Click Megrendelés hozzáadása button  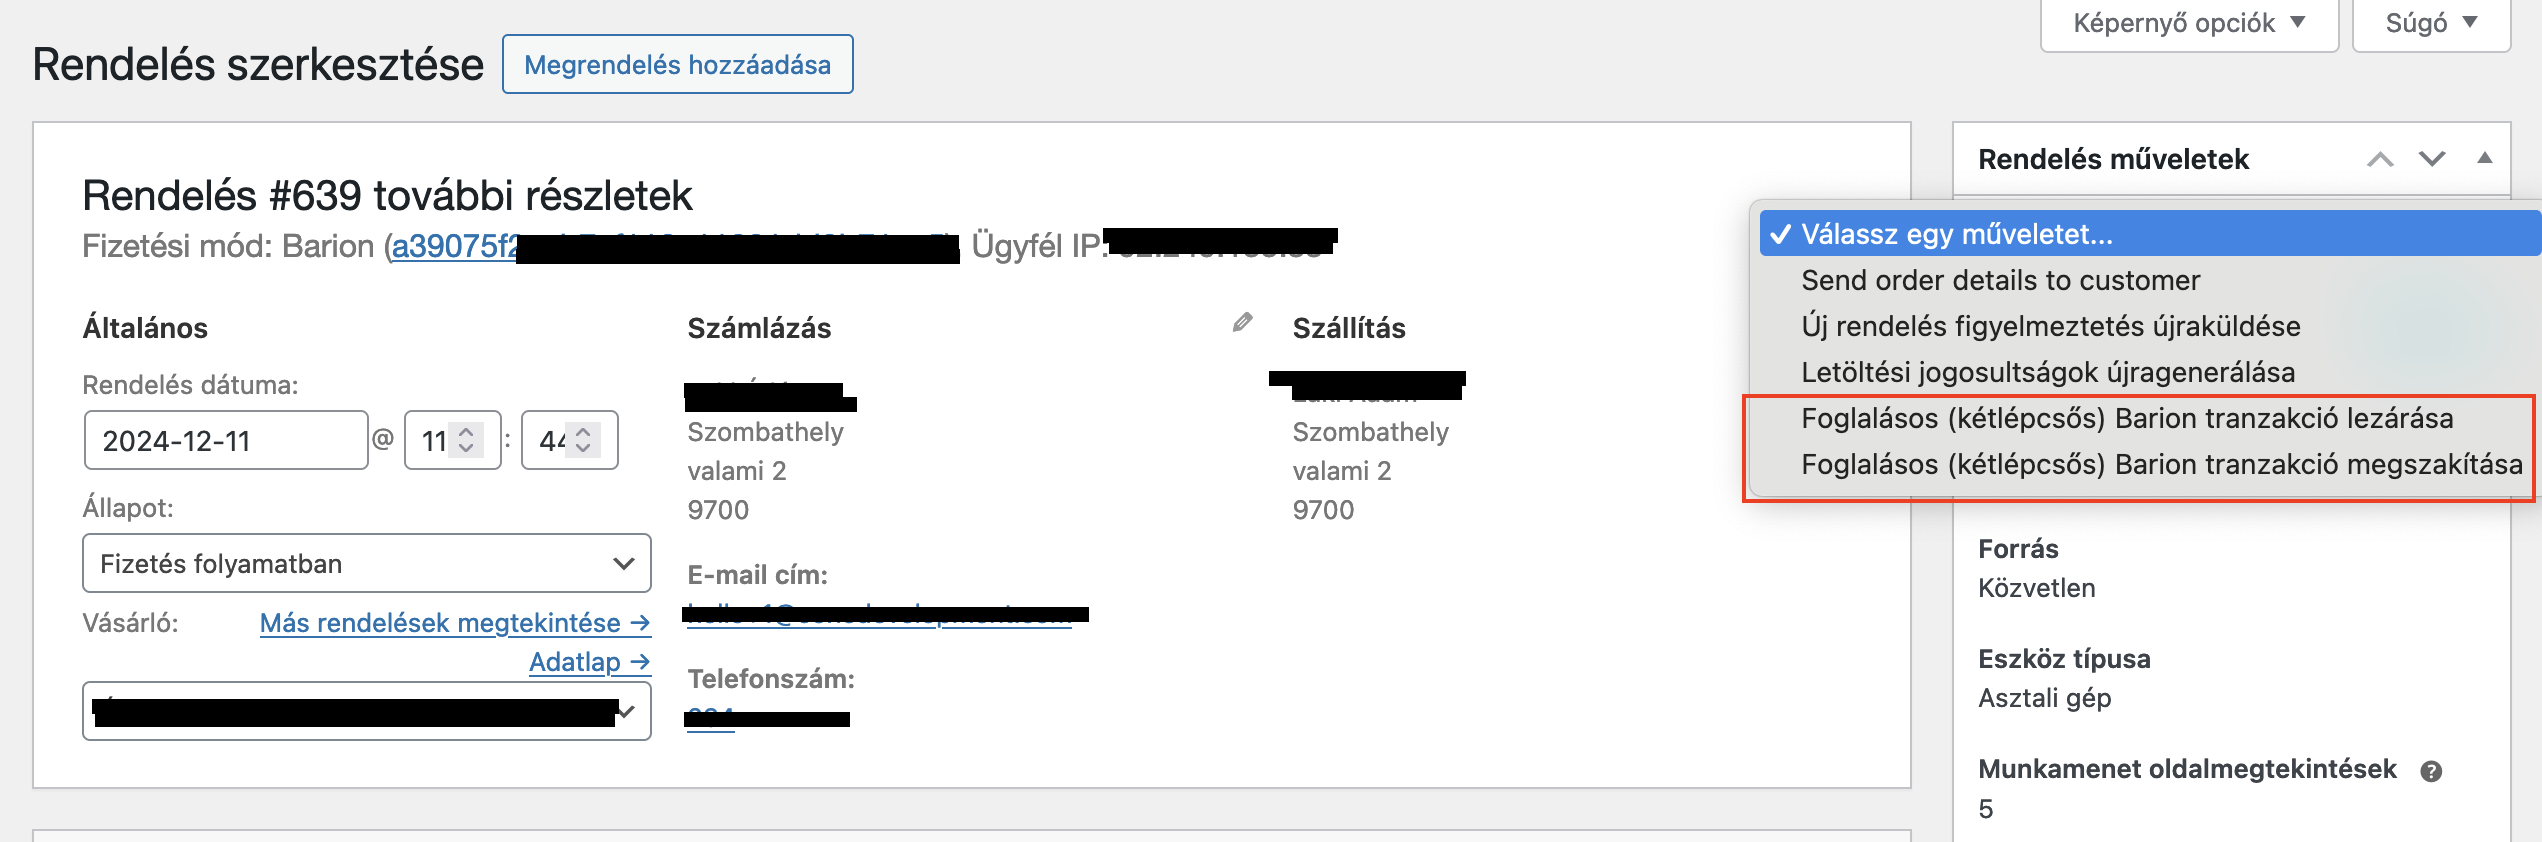pyautogui.click(x=677, y=64)
